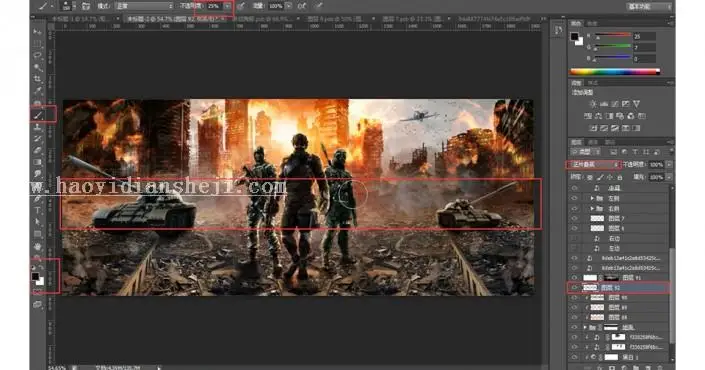
Task: Toggle visibility of 左侧 group
Action: click(574, 198)
